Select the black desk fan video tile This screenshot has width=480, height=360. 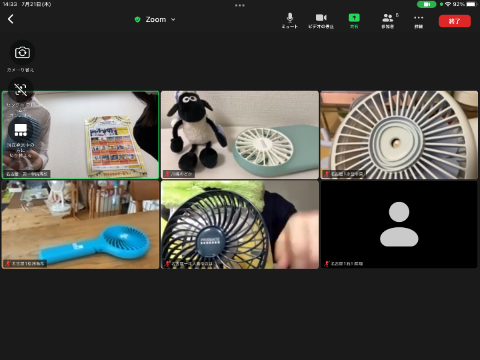pos(240,224)
